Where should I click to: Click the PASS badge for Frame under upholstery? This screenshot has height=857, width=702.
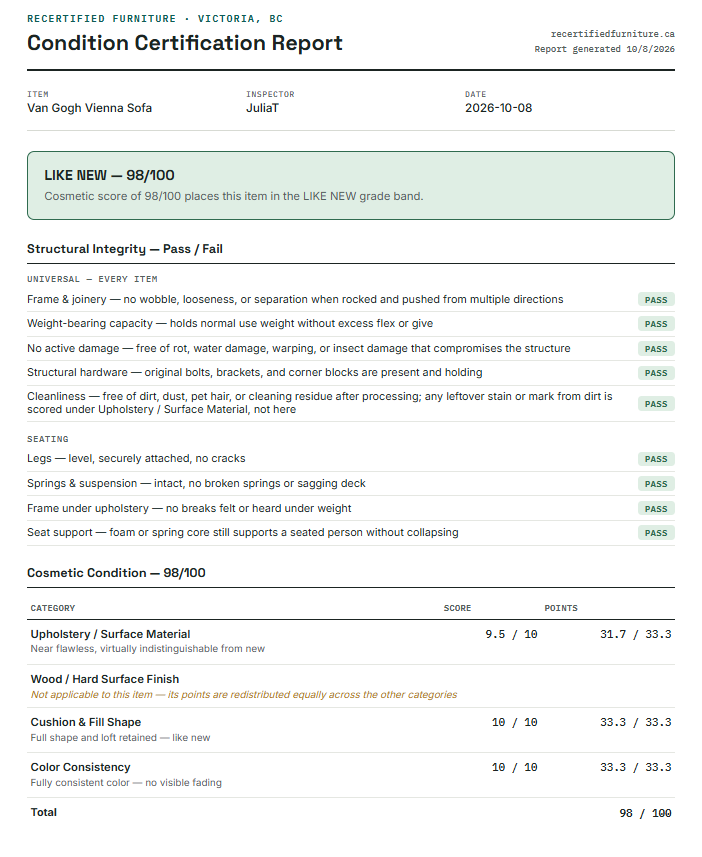point(656,508)
